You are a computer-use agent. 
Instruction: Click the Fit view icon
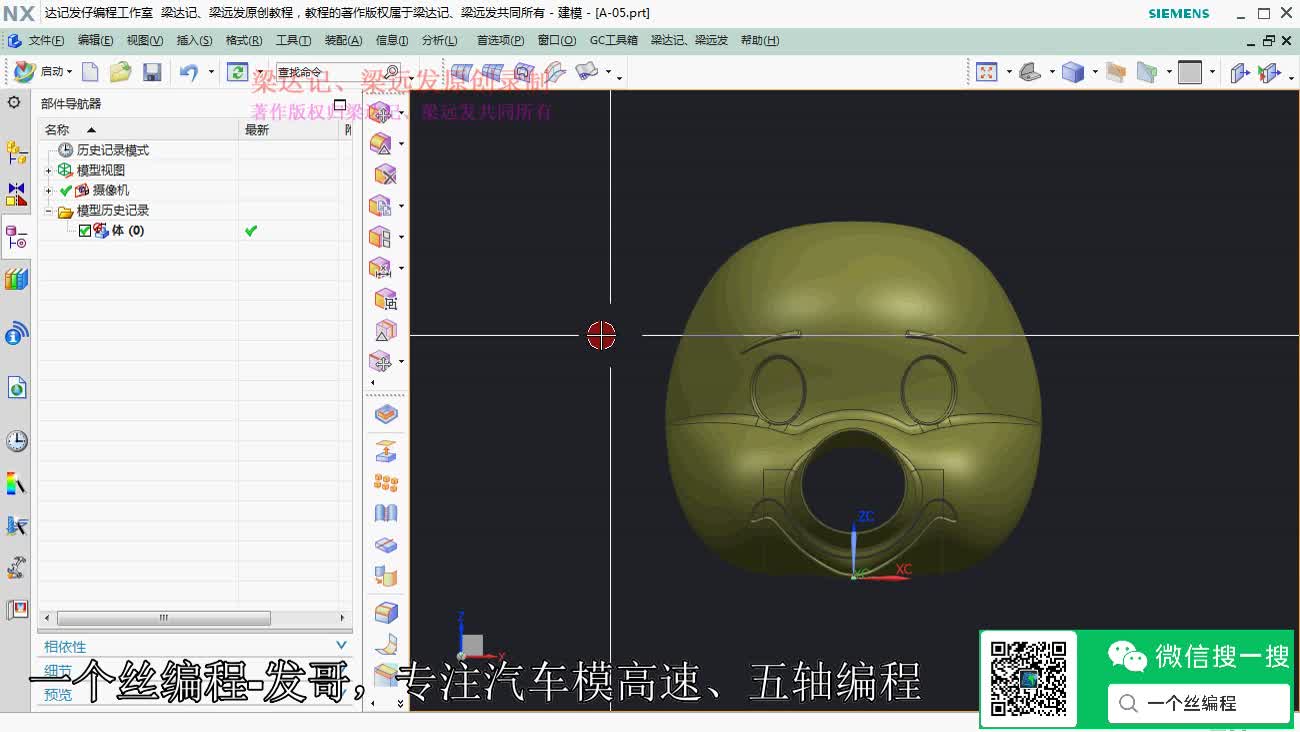(987, 72)
